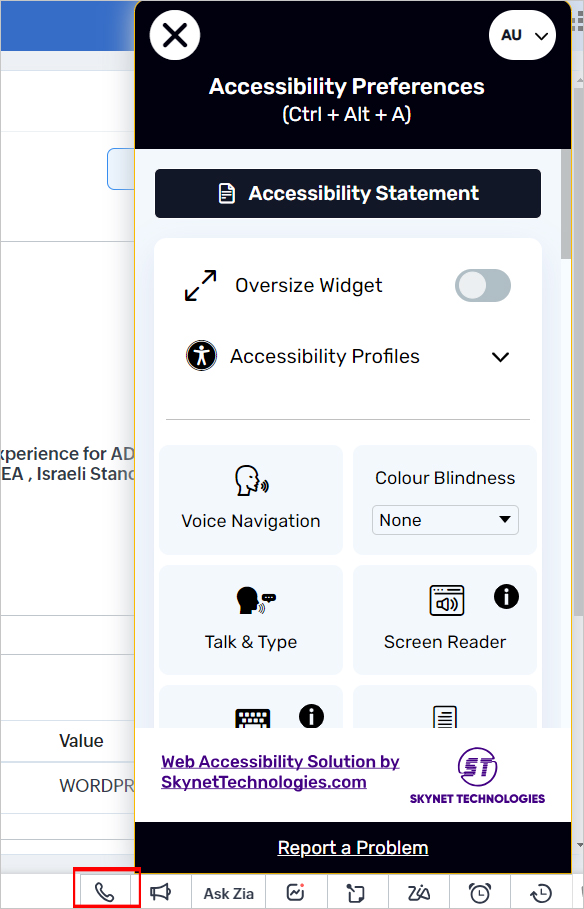This screenshot has height=909, width=584.
Task: Open the AU language dropdown
Action: coord(522,34)
